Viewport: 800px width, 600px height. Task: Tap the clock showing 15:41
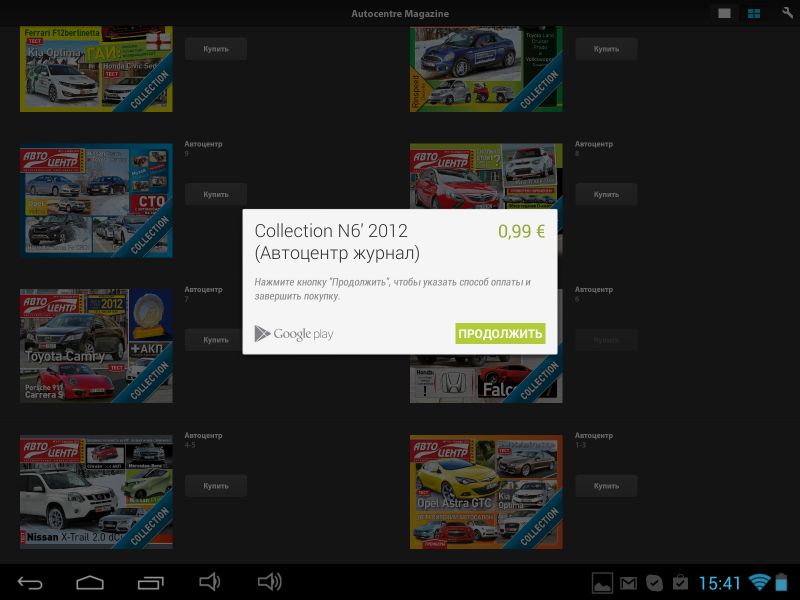(719, 582)
